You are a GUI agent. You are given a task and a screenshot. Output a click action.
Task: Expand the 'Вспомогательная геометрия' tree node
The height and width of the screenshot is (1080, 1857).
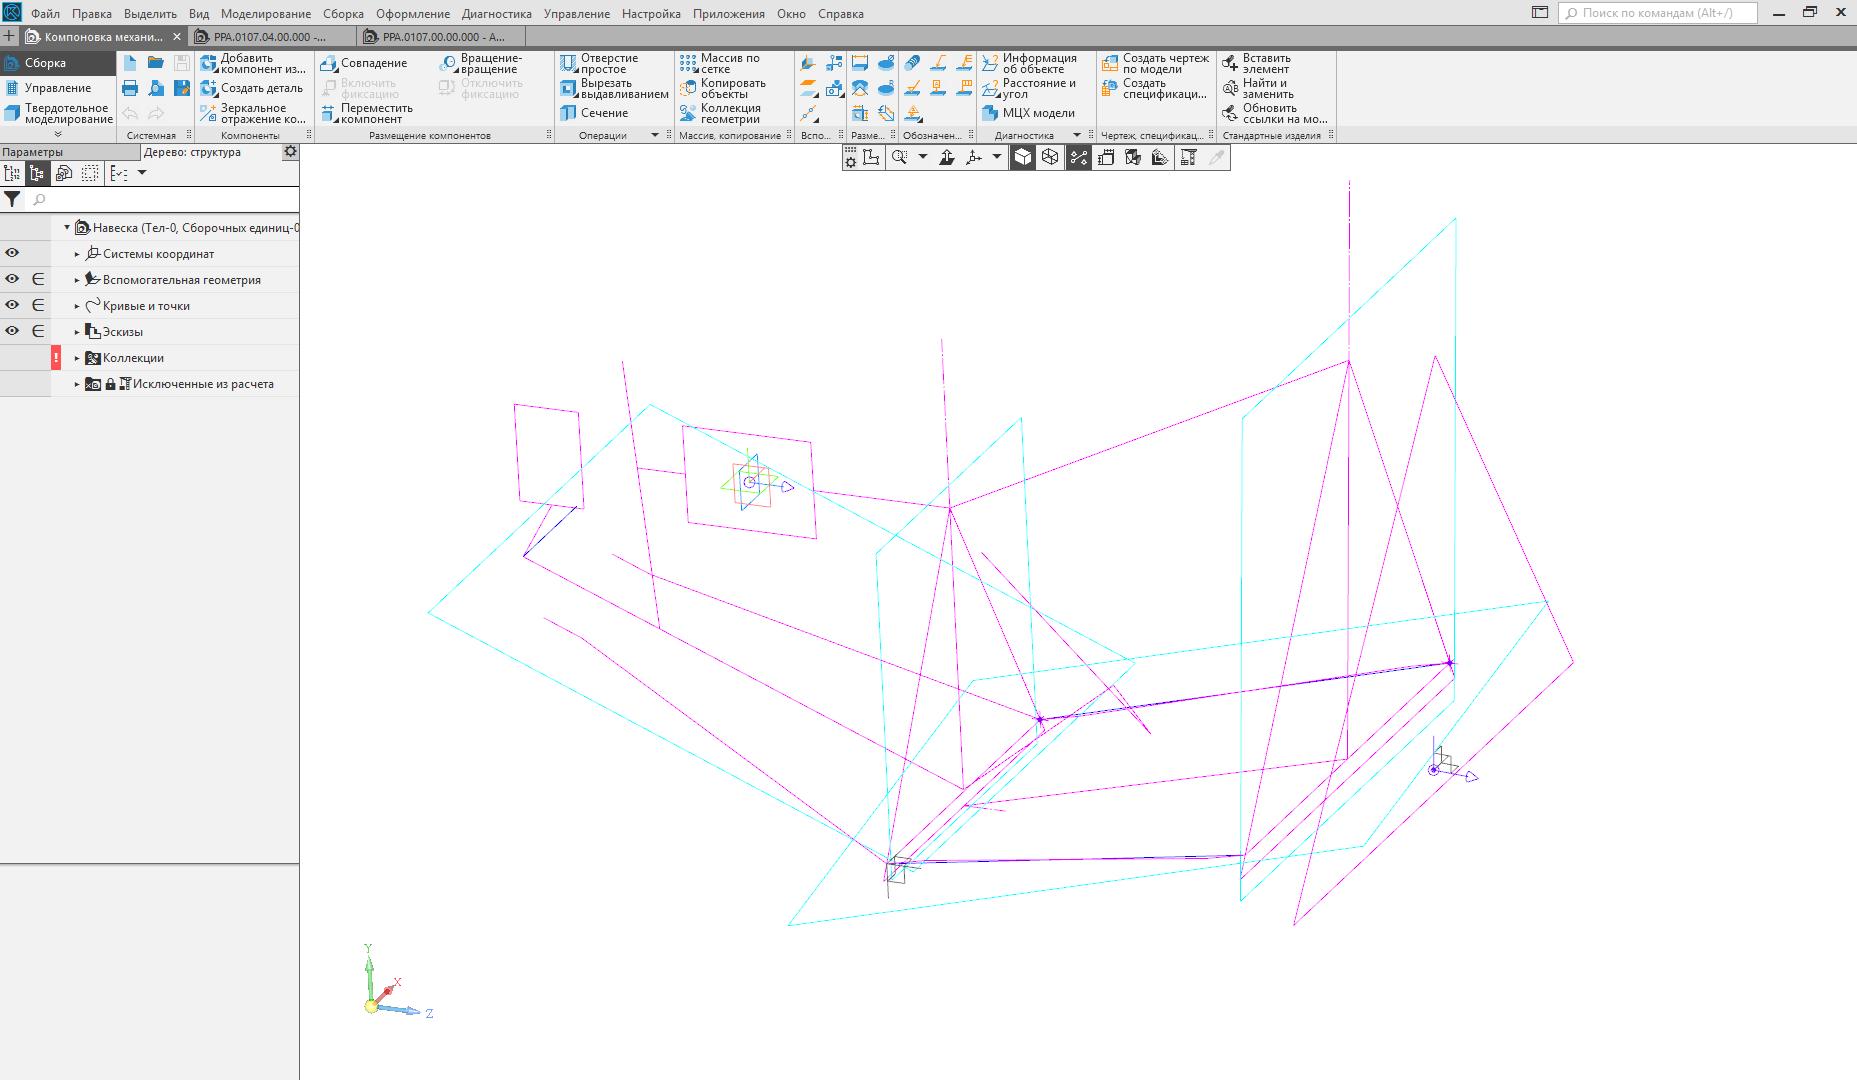point(77,280)
